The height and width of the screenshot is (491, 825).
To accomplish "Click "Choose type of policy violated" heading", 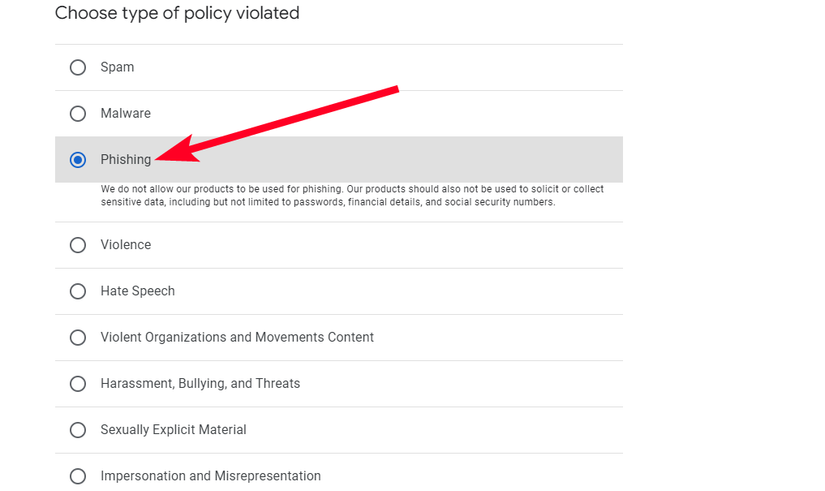I will (177, 14).
